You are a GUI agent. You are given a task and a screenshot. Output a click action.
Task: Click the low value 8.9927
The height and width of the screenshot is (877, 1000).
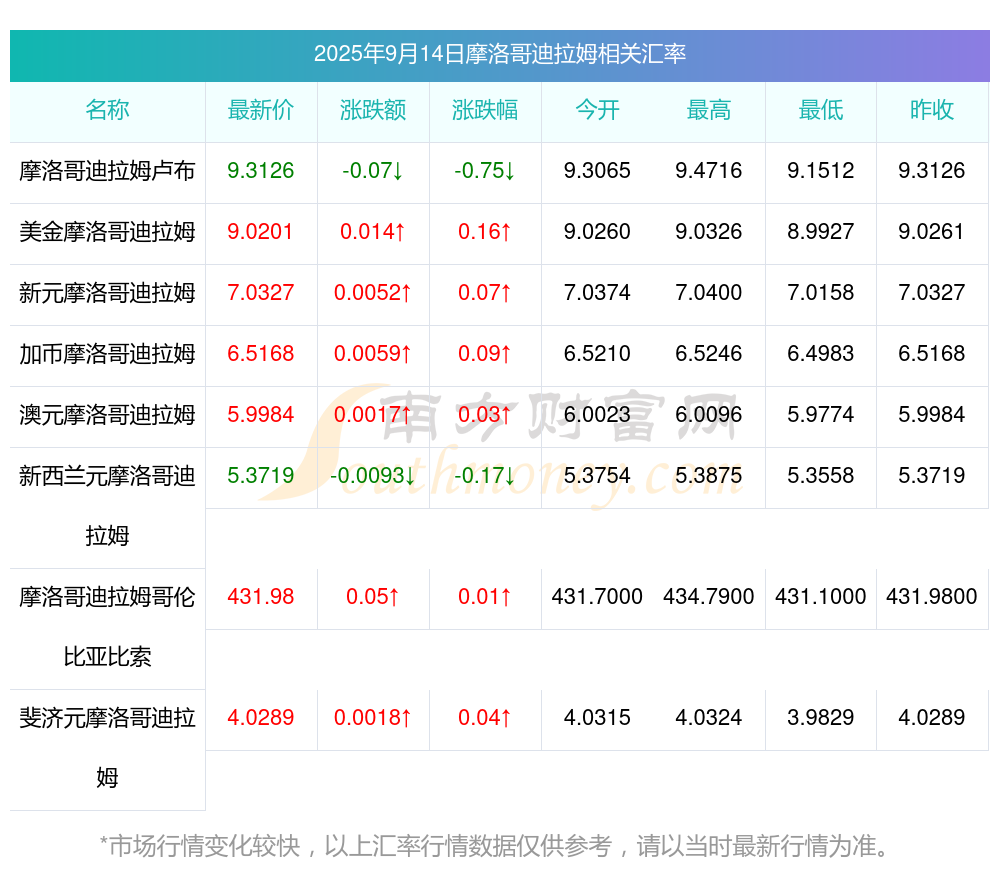(821, 232)
